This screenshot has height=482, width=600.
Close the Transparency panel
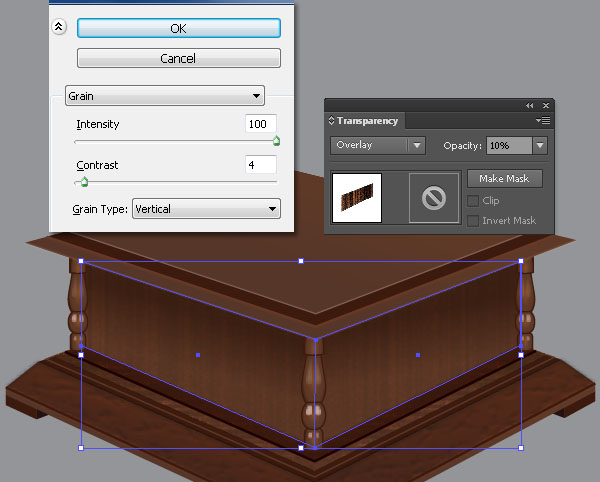[546, 105]
